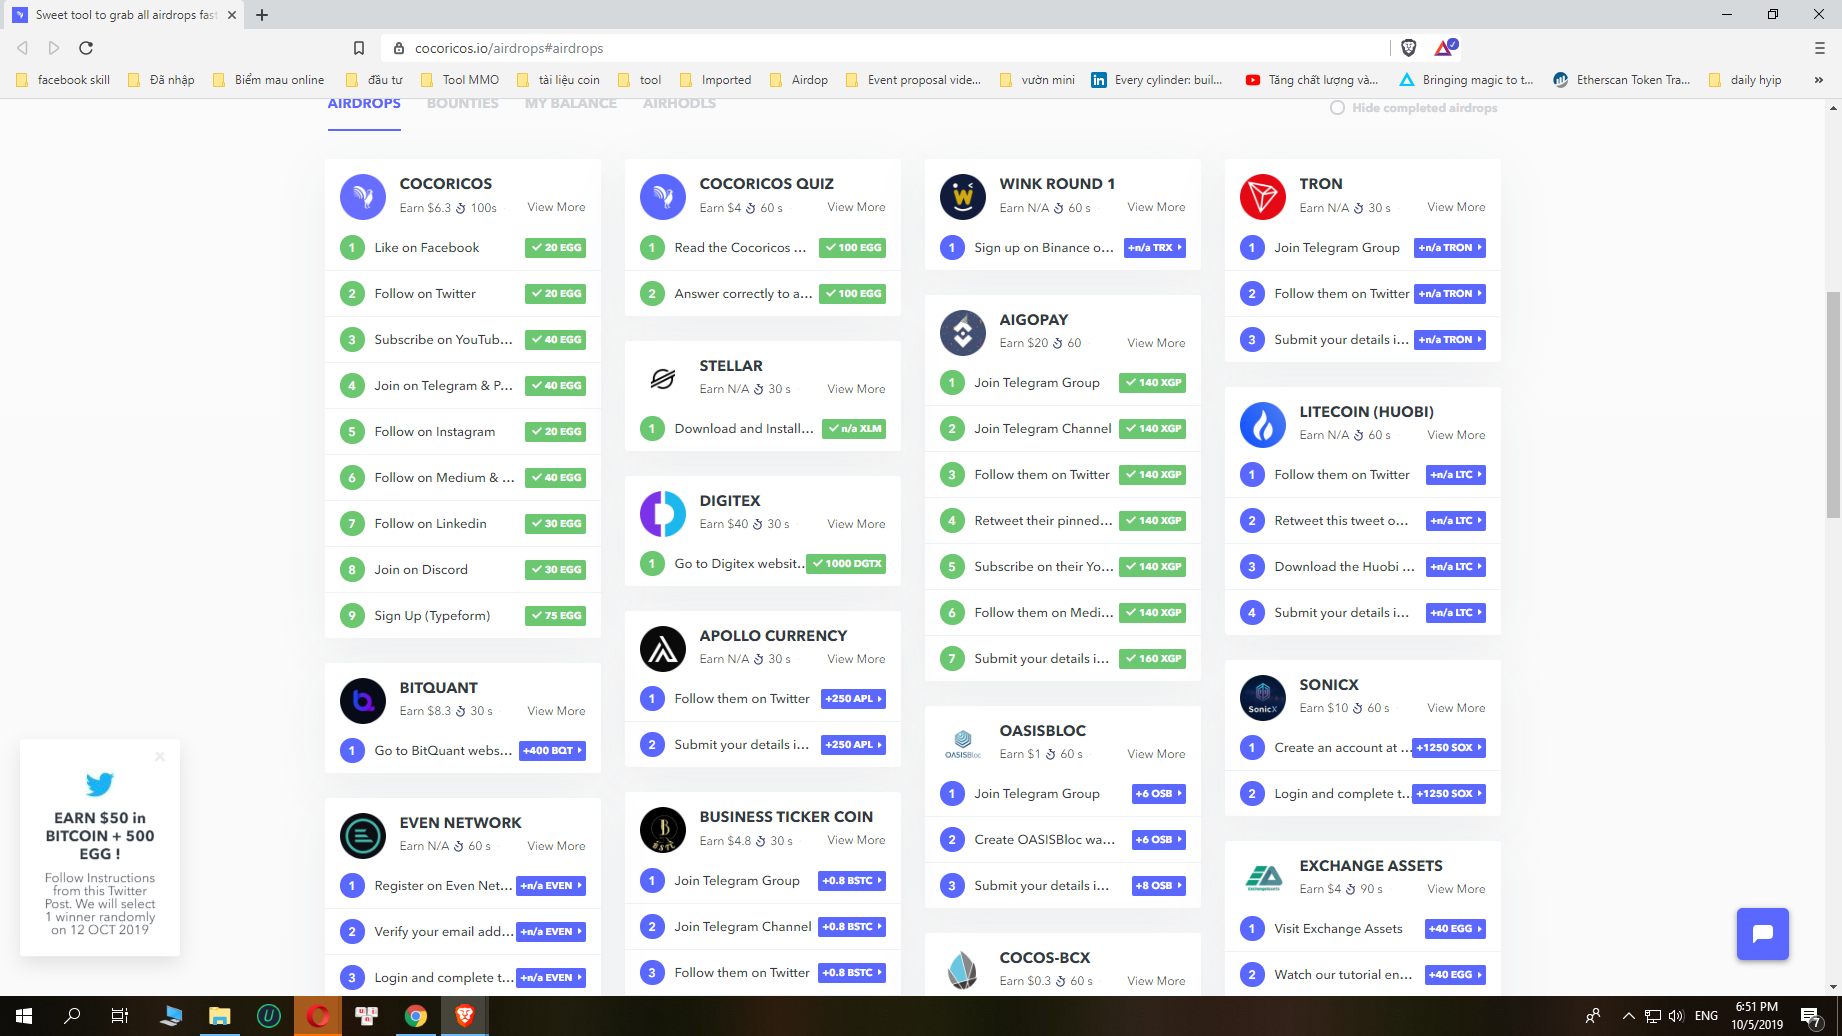Viewport: 1842px width, 1036px height.
Task: Click the Litecoin (Huobi) logo icon
Action: click(1262, 425)
